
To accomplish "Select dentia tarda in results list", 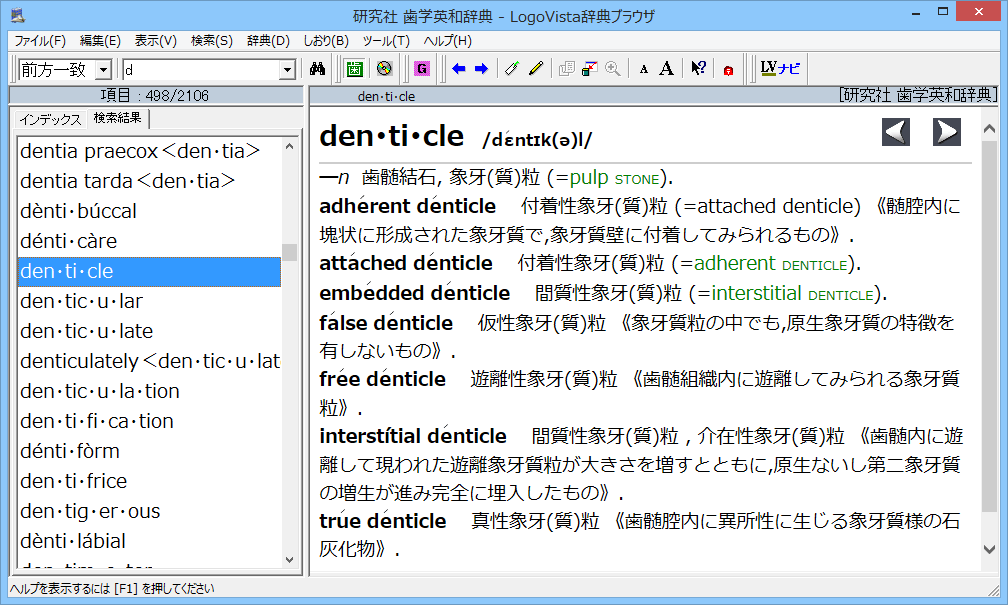I will click(x=149, y=181).
